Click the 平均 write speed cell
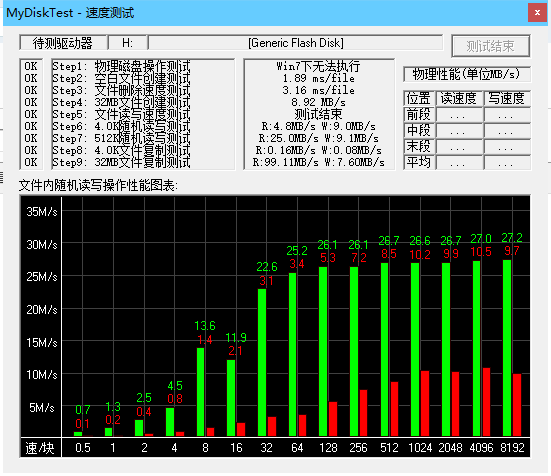Image resolution: width=551 pixels, height=476 pixels. [507, 162]
